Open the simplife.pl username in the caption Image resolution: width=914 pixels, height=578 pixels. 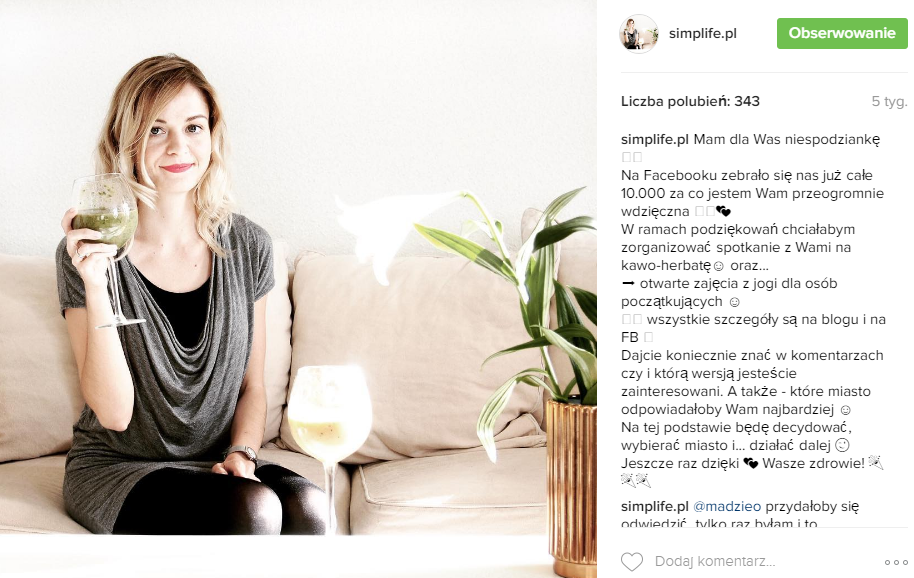coord(655,139)
